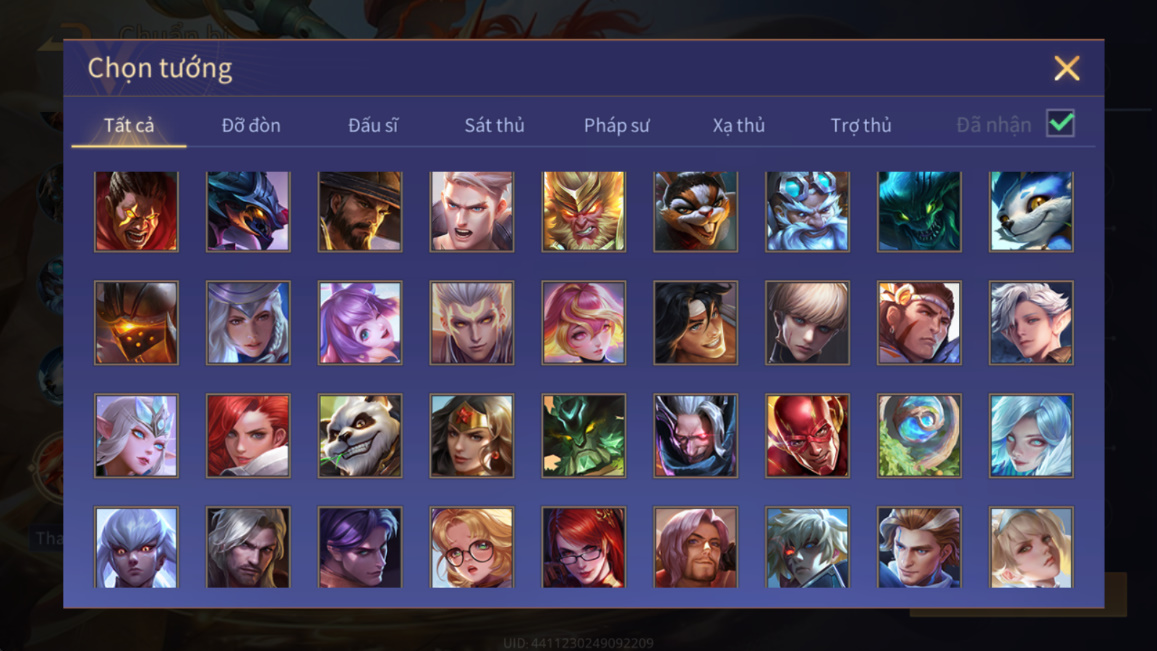Pick the Wonder Woman hero portrait
1157x651 pixels.
coord(472,435)
